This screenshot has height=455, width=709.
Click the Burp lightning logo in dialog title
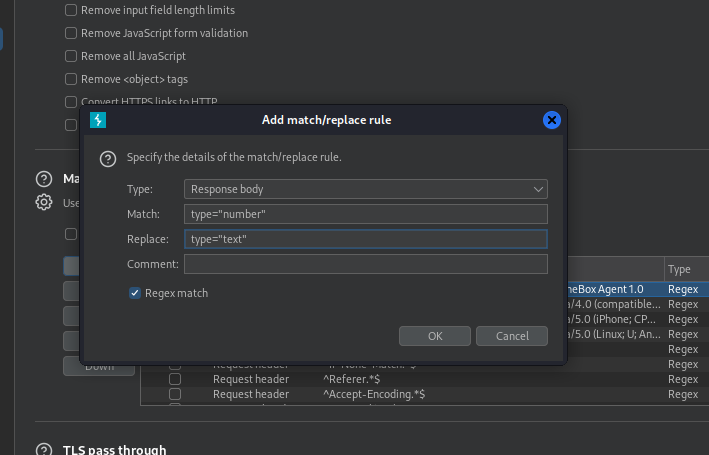click(x=98, y=120)
